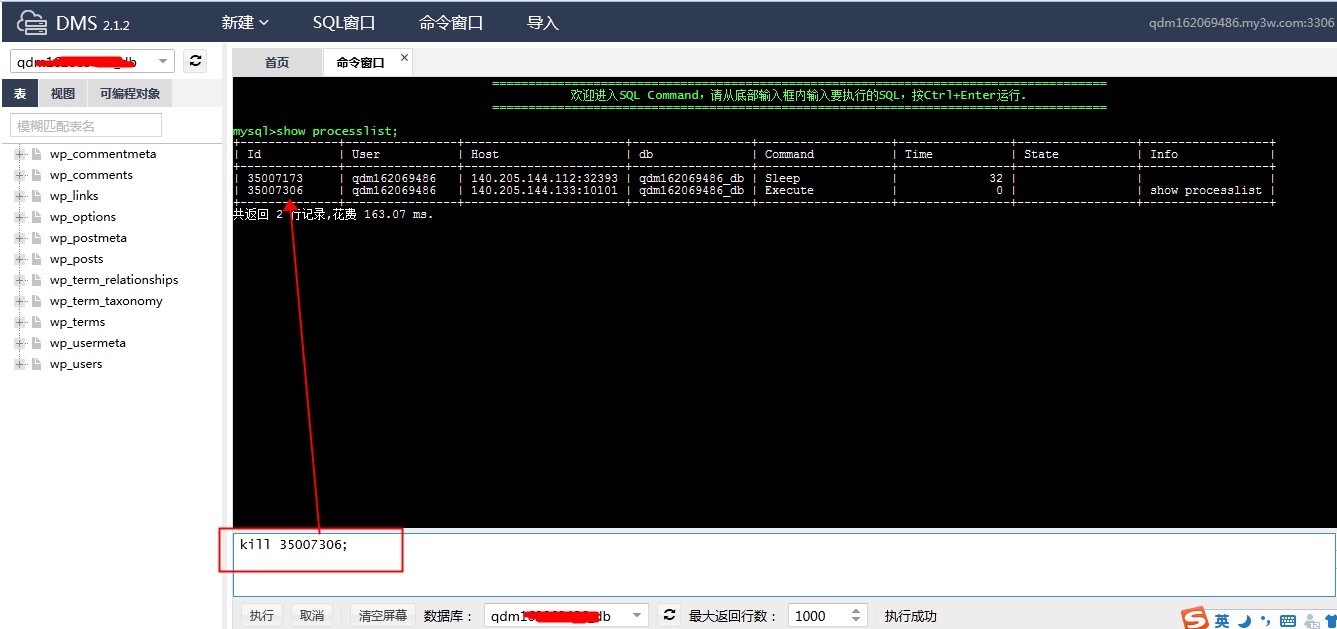Viewport: 1337px width, 629px height.
Task: Click the bottom toolbar database refresh icon
Action: [x=670, y=615]
